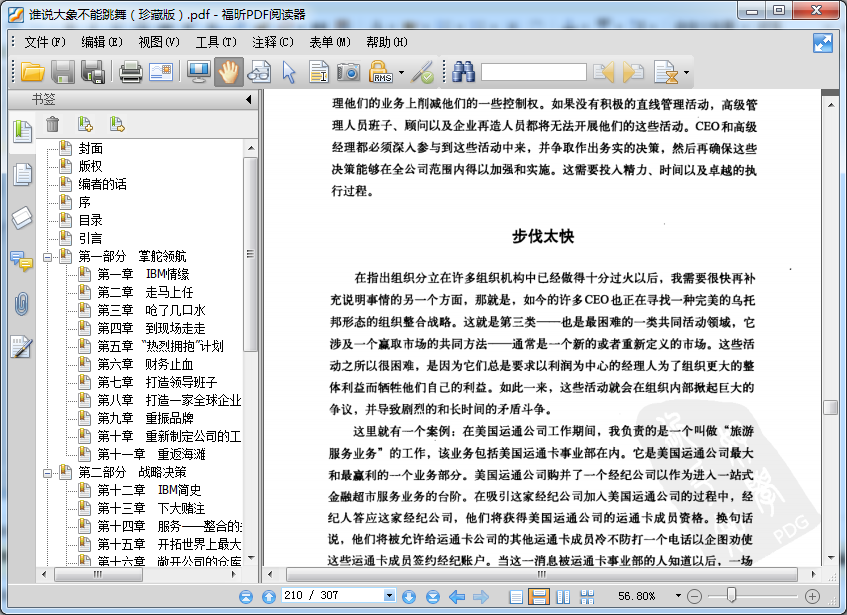847x615 pixels.
Task: Open the zoom percentage dropdown
Action: click(x=678, y=596)
